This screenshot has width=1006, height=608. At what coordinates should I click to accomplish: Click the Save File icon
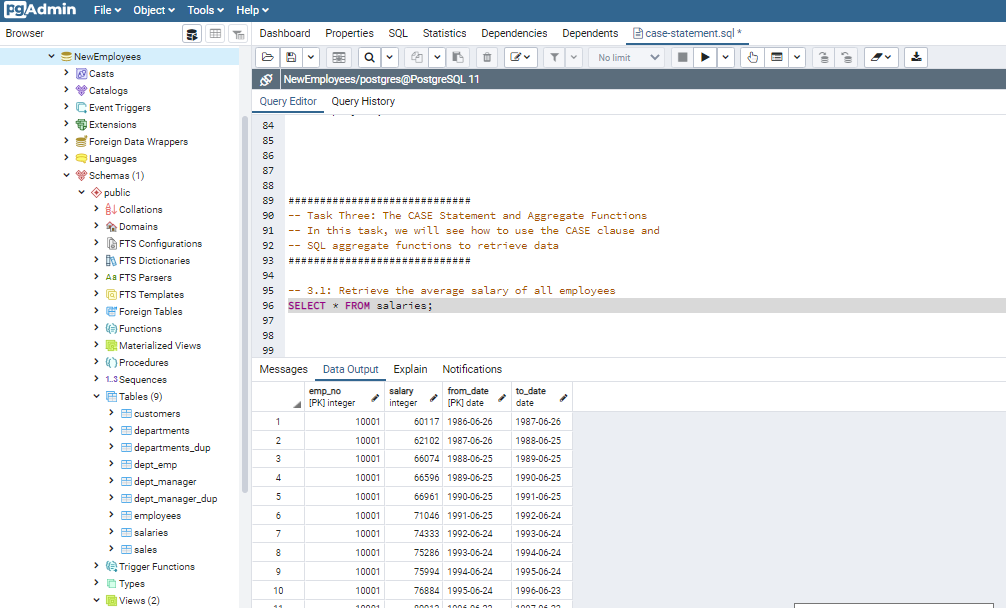pos(291,57)
